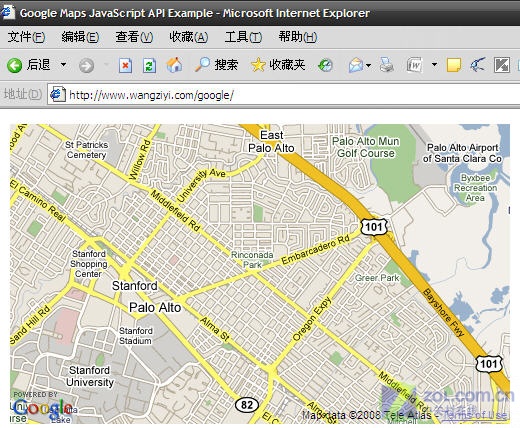The height and width of the screenshot is (428, 520).
Task: Print the page using printer icon
Action: tap(387, 65)
